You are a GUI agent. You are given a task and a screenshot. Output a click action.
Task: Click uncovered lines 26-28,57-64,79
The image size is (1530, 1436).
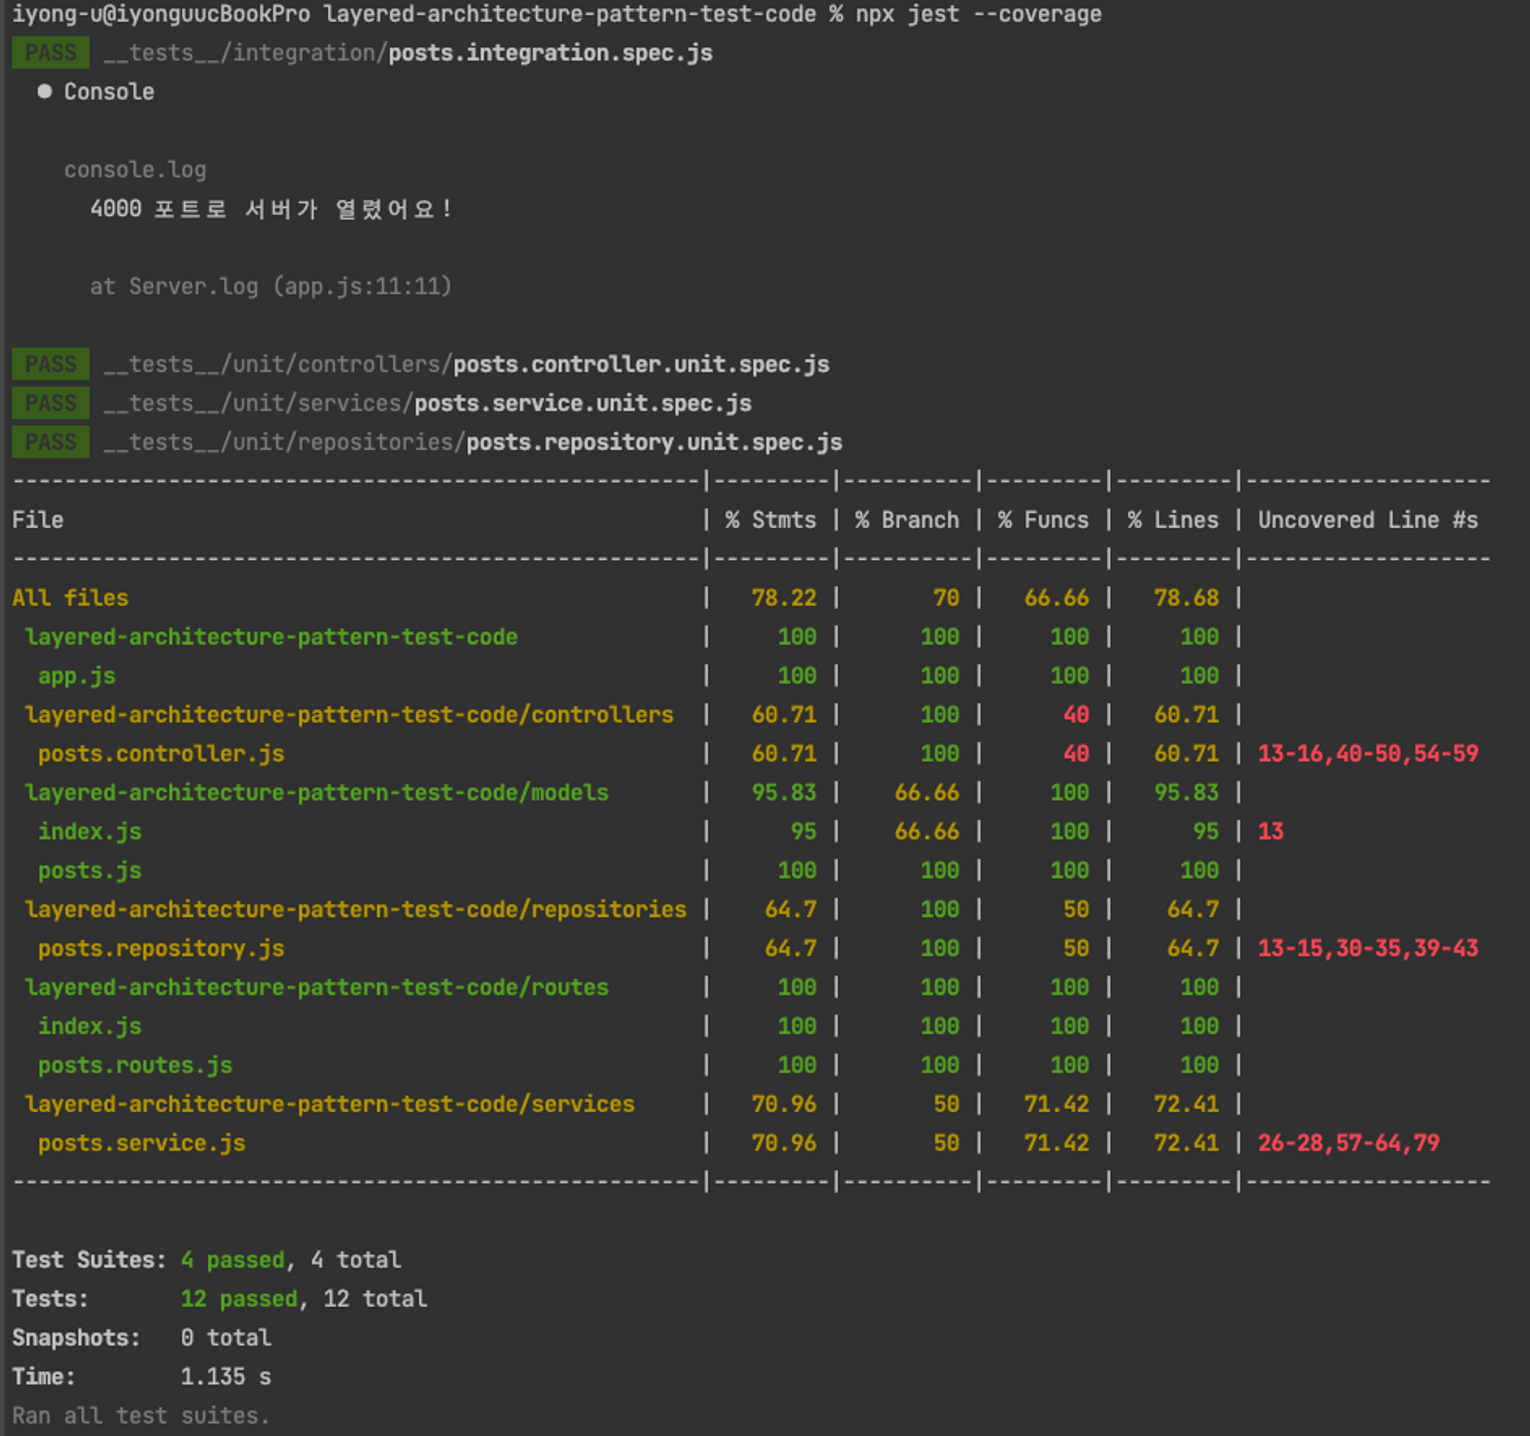(1348, 1143)
